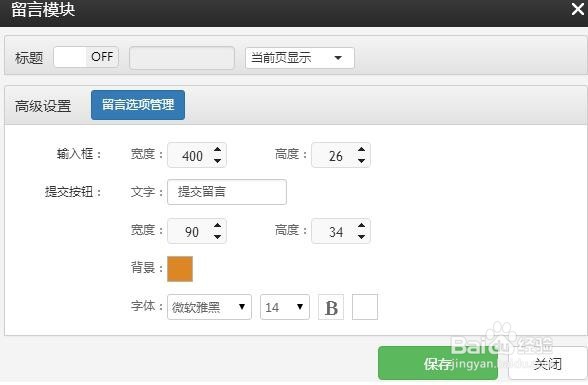The height and width of the screenshot is (385, 588).
Task: Decrease submit button width from 90
Action: coord(218,237)
